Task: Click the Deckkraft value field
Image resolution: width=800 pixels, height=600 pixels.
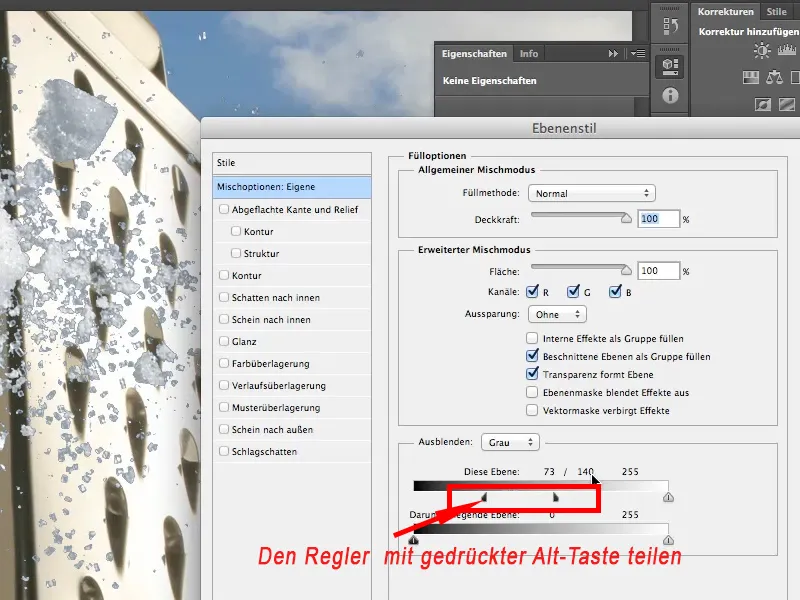Action: (658, 219)
